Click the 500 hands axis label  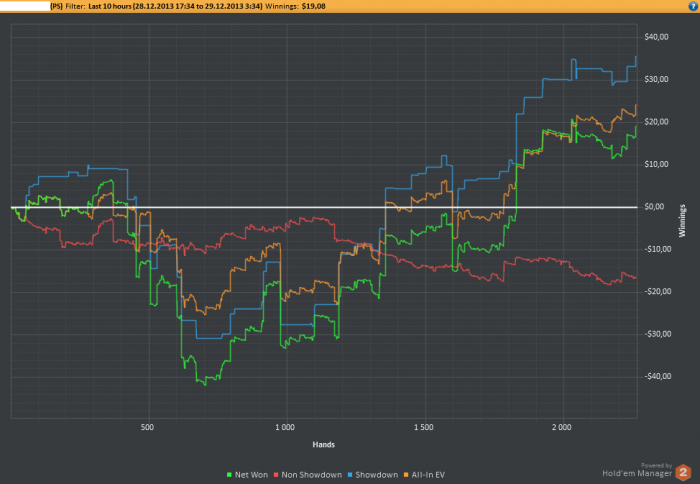point(147,427)
